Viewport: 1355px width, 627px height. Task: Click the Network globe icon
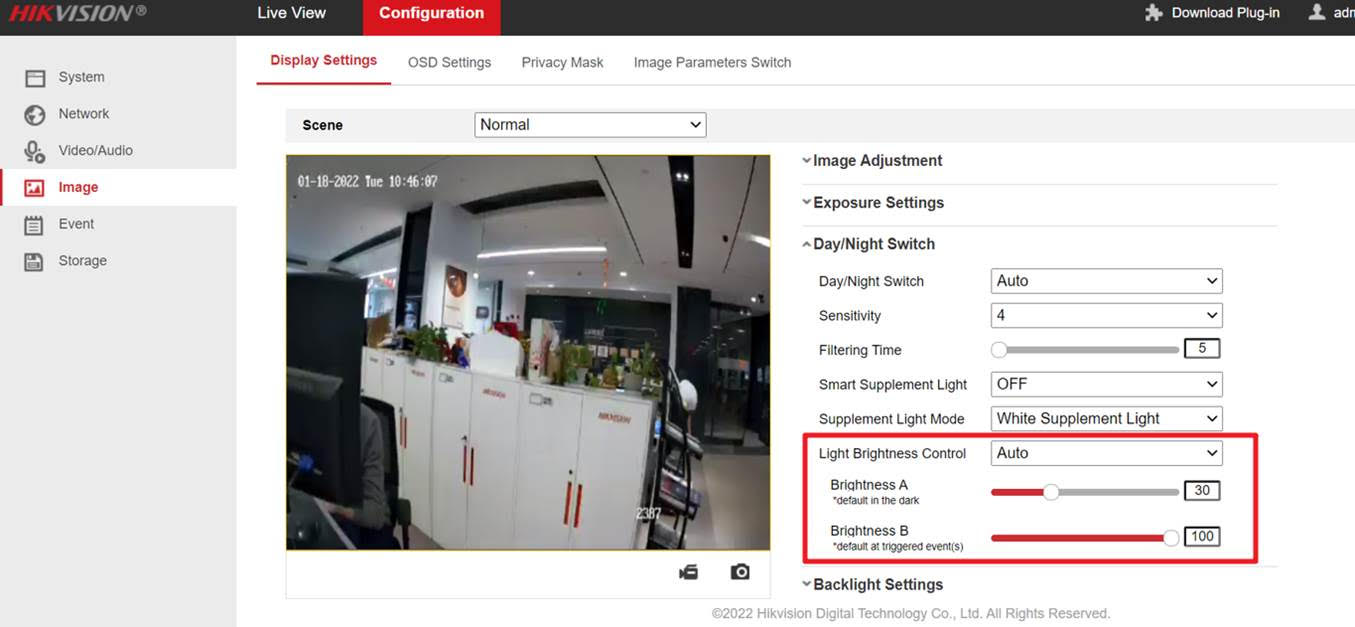click(x=35, y=115)
